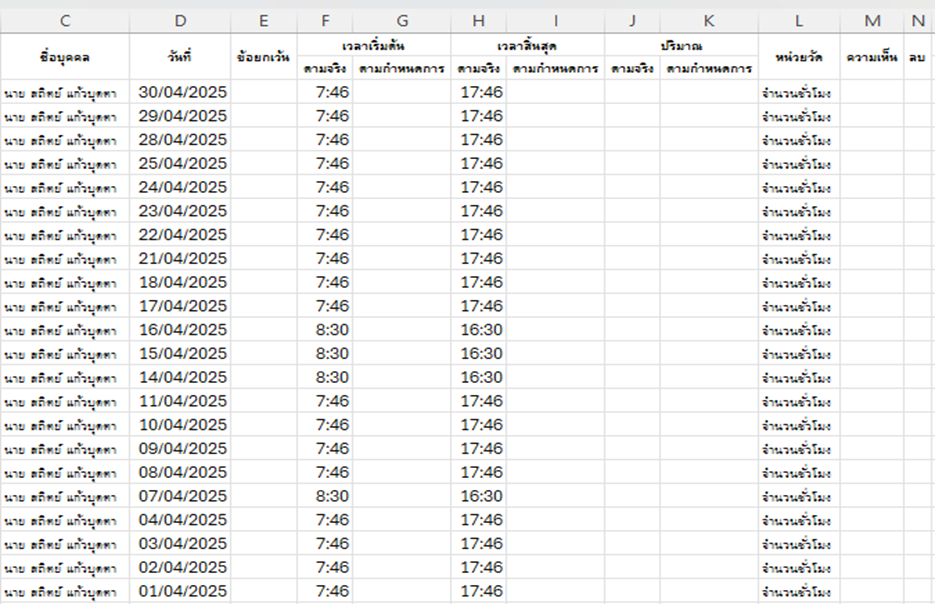Image resolution: width=935 pixels, height=604 pixels.
Task: Click the ปริมาณ merged header
Action: tap(681, 46)
